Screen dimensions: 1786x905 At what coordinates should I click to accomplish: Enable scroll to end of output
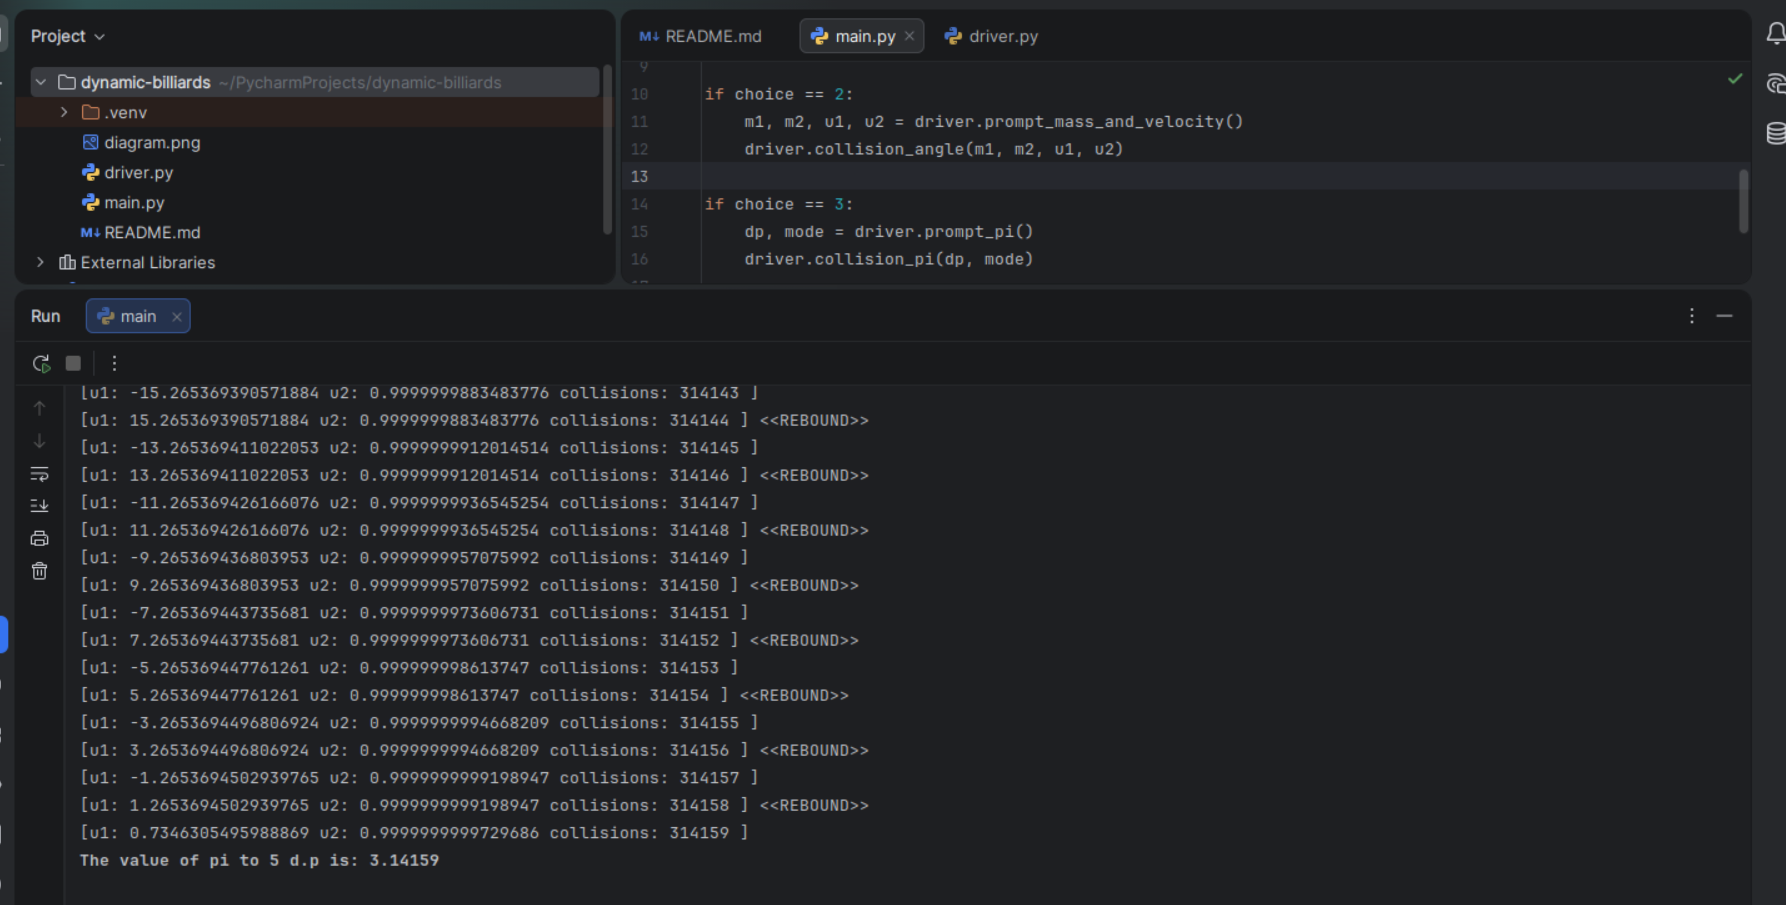pyautogui.click(x=40, y=506)
